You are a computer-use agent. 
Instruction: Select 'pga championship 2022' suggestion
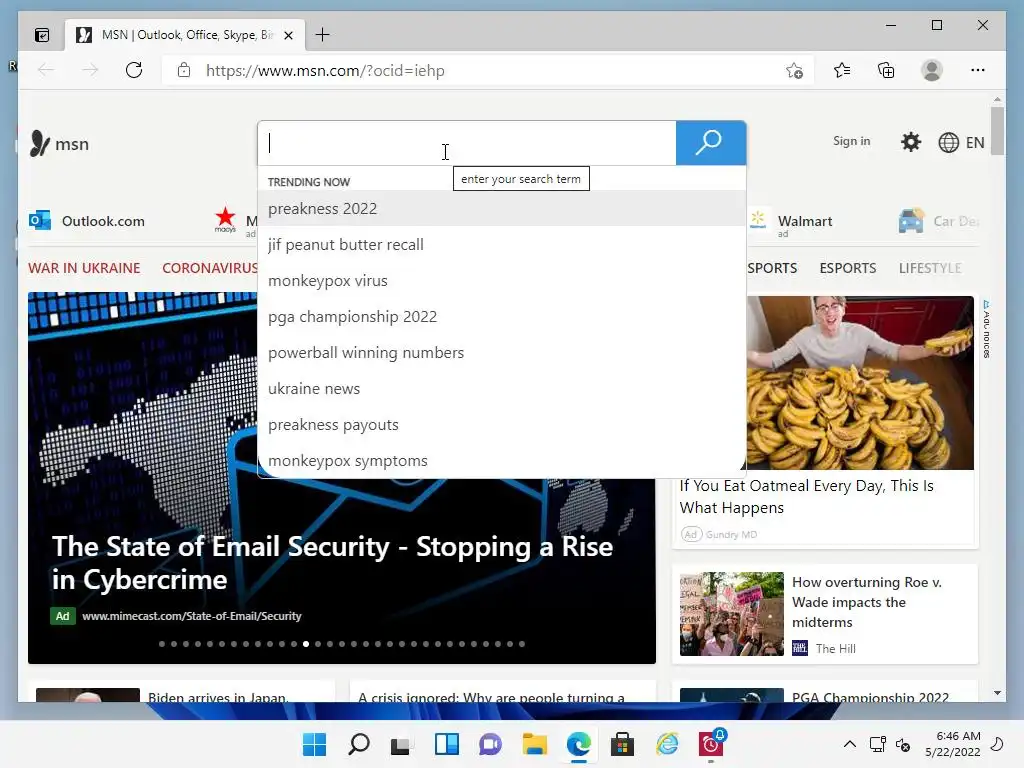pyautogui.click(x=502, y=316)
